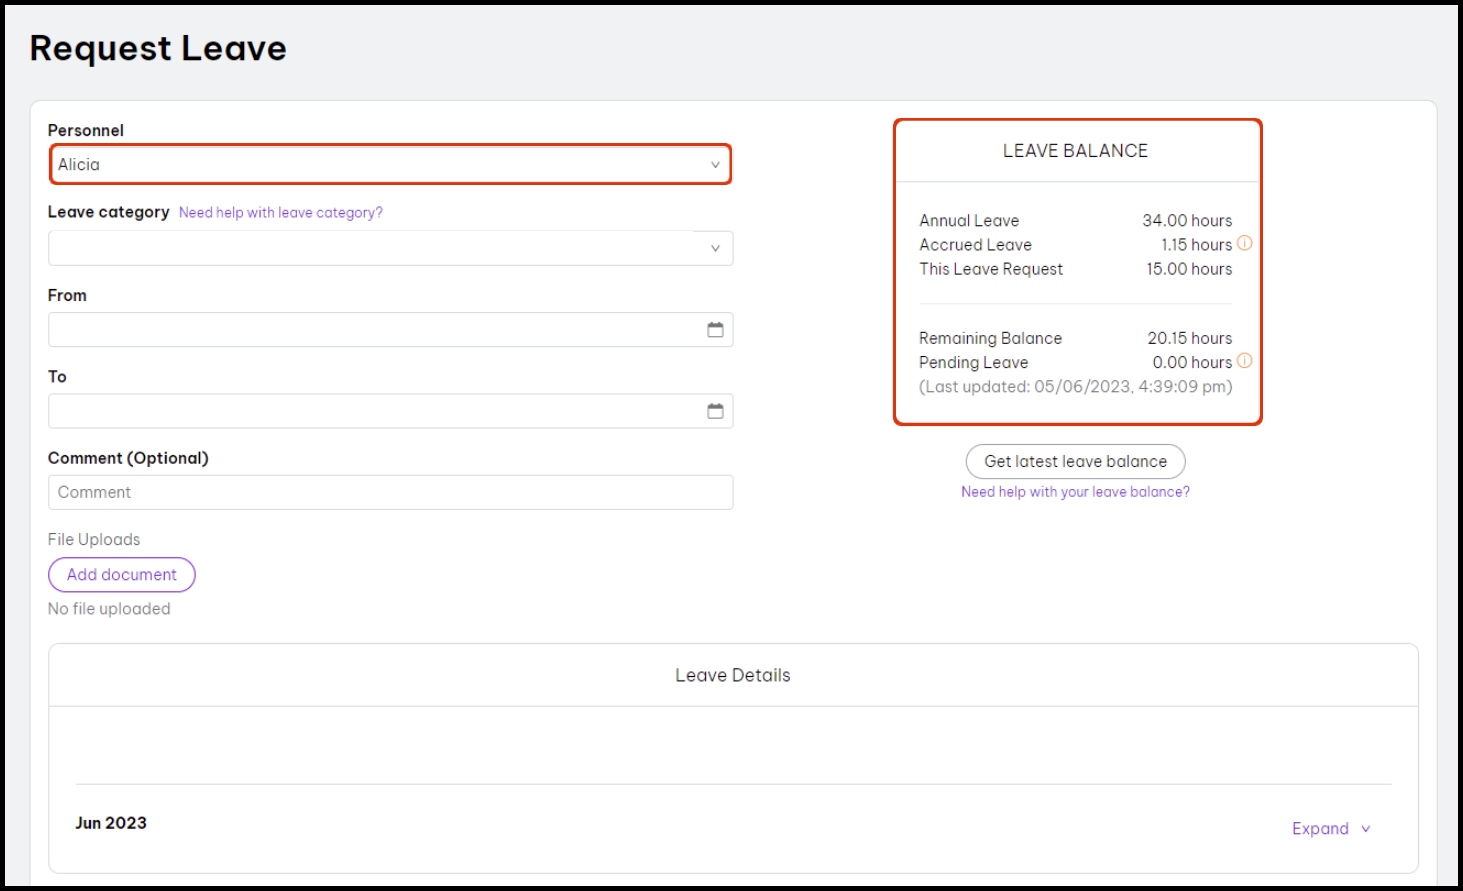Click the Remaining Balance 20.15 hours value
Viewport: 1463px width, 891px height.
pos(1189,338)
